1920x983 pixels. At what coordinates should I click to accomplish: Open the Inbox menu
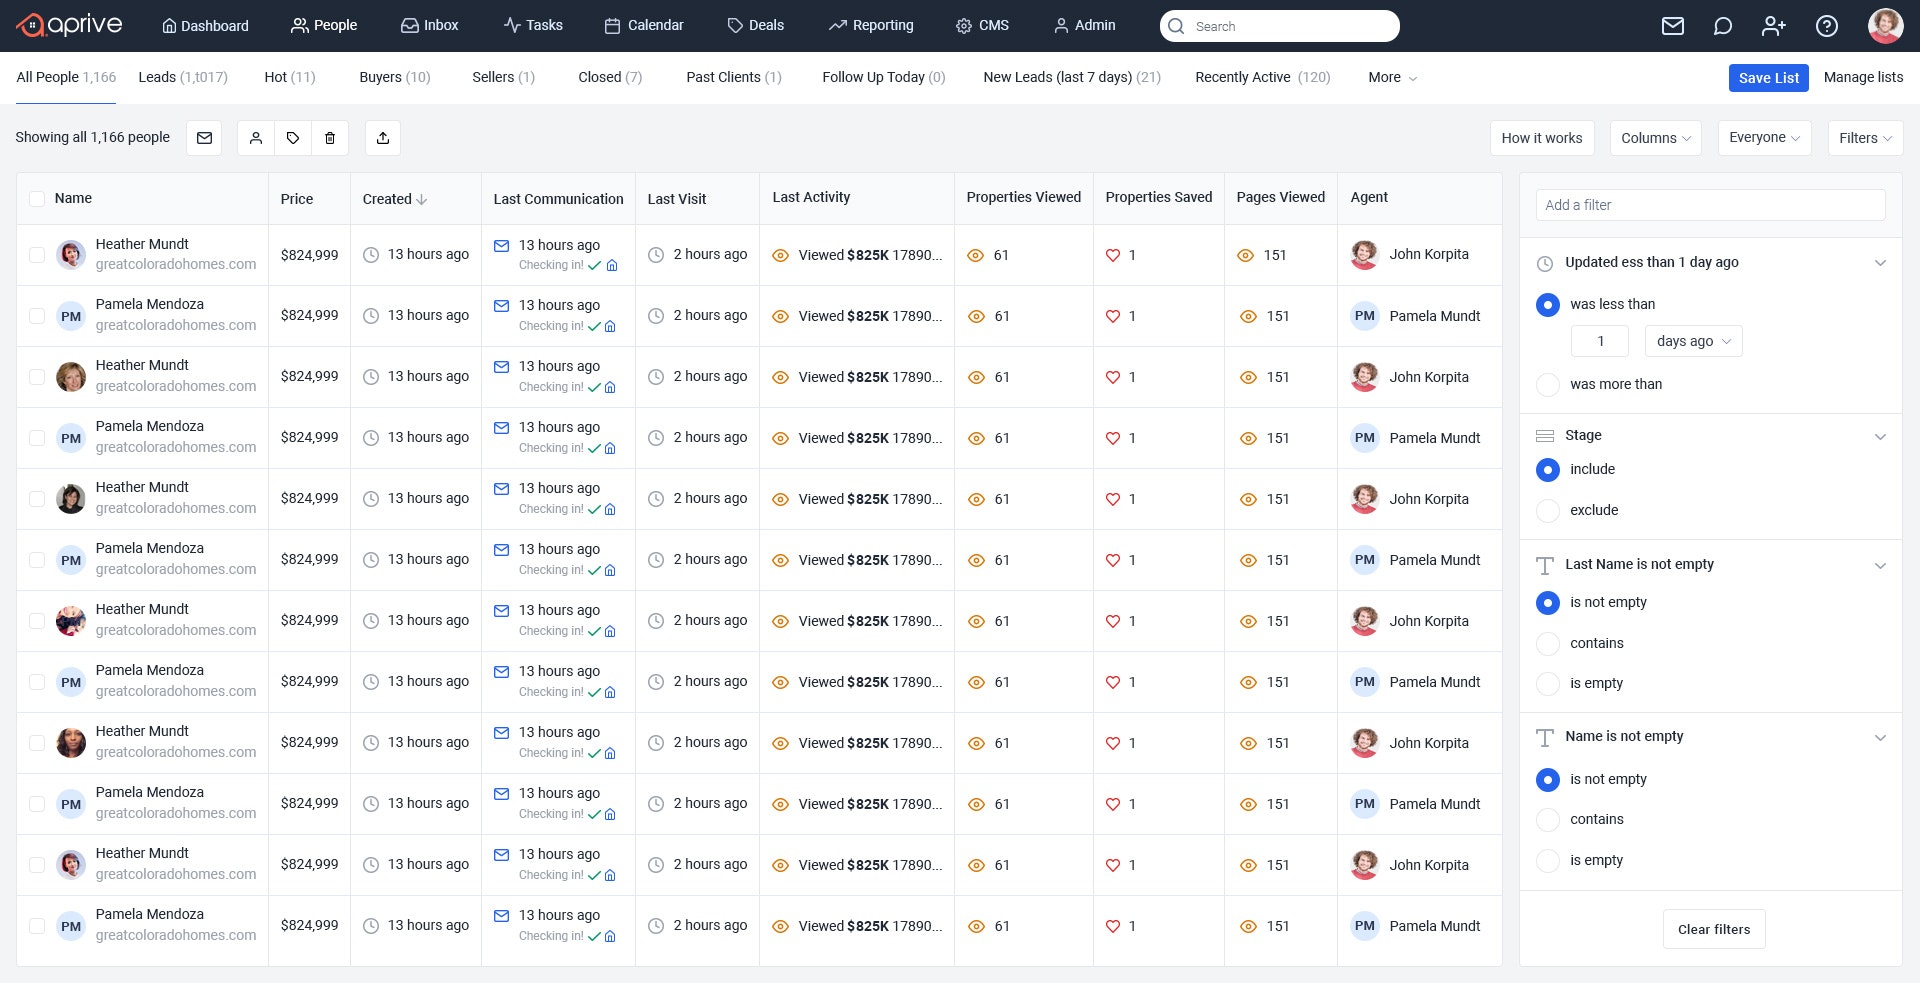coord(429,26)
